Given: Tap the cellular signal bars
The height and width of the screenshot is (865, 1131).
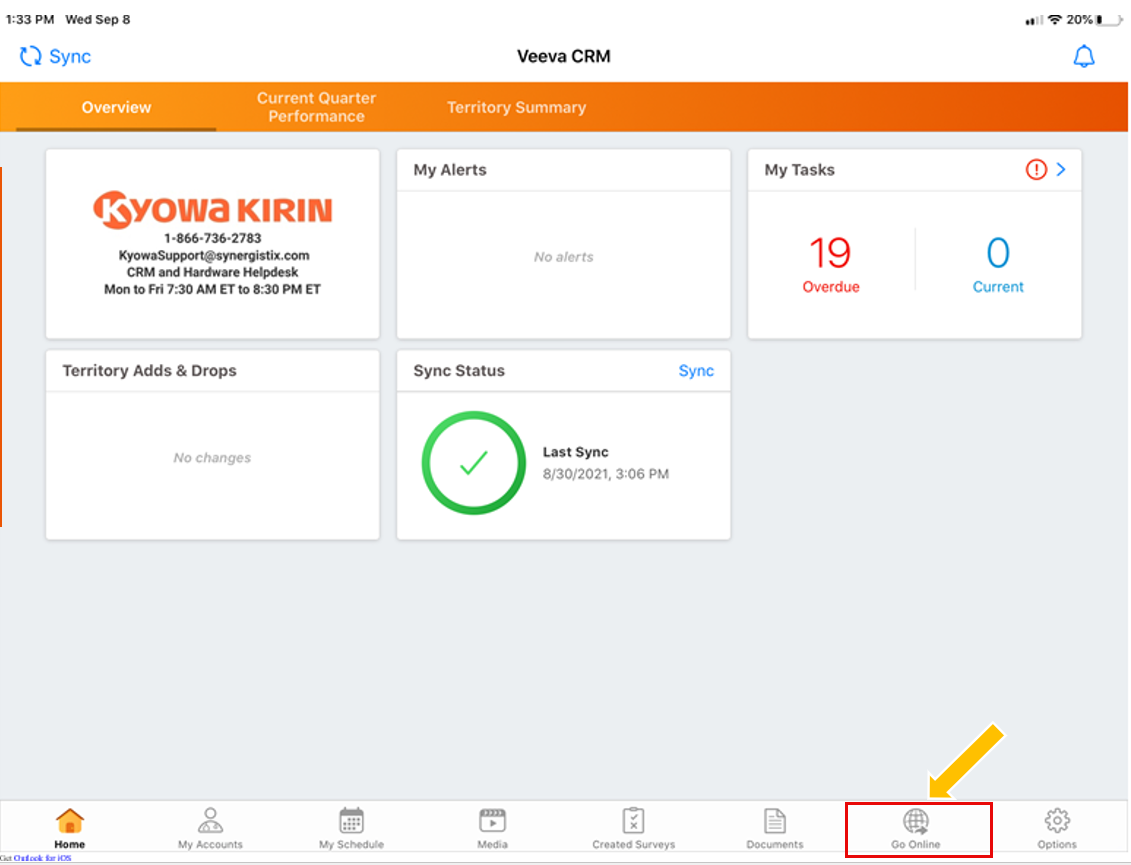Looking at the screenshot, I should pyautogui.click(x=1034, y=20).
